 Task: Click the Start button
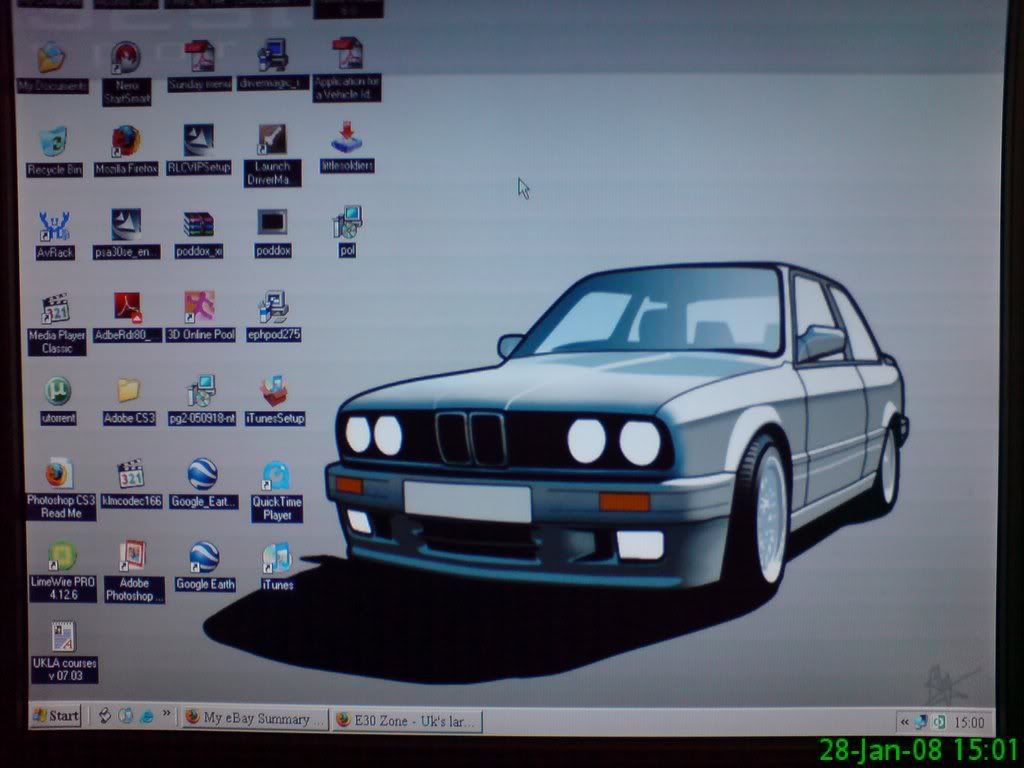click(55, 715)
